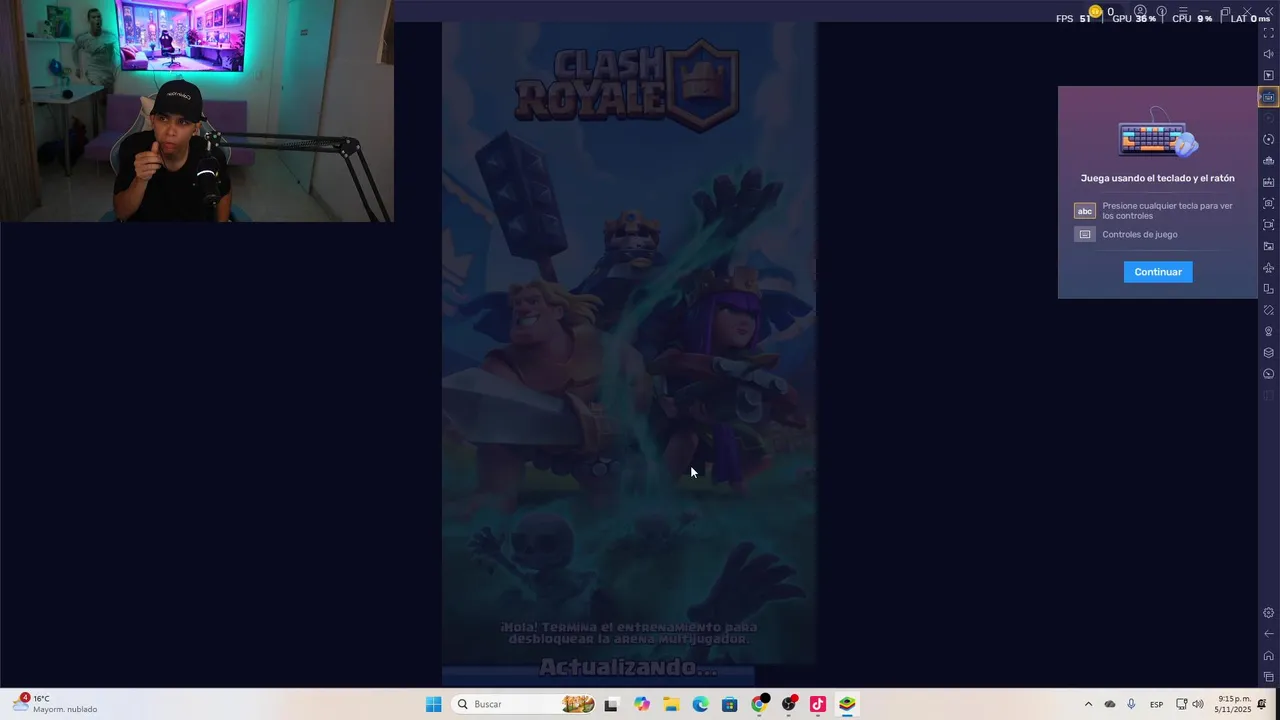
Task: Open system volume tray icon
Action: [x=1198, y=704]
